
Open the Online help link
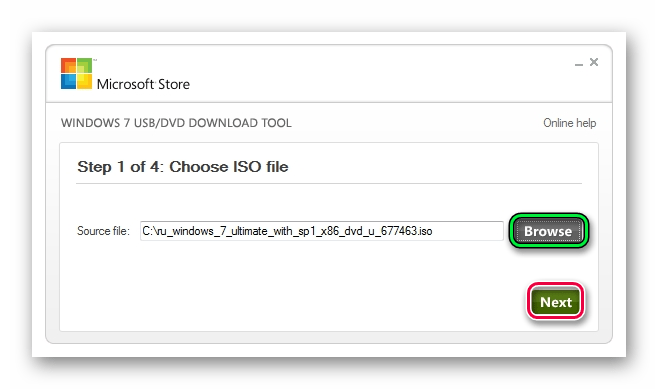pos(569,123)
